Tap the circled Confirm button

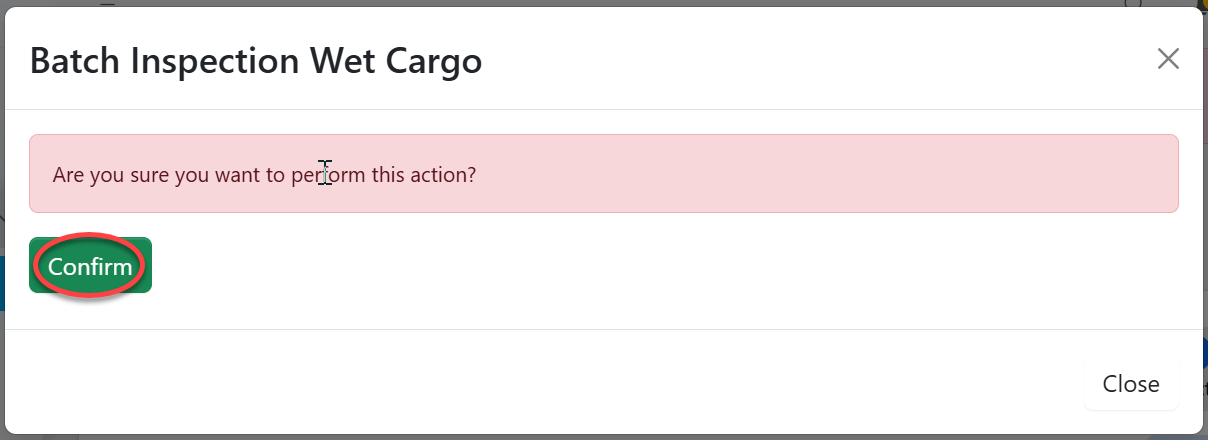90,267
